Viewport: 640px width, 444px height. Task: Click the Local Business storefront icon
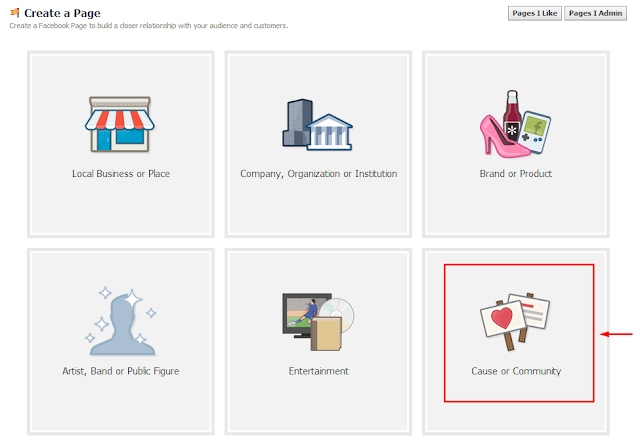[x=120, y=124]
